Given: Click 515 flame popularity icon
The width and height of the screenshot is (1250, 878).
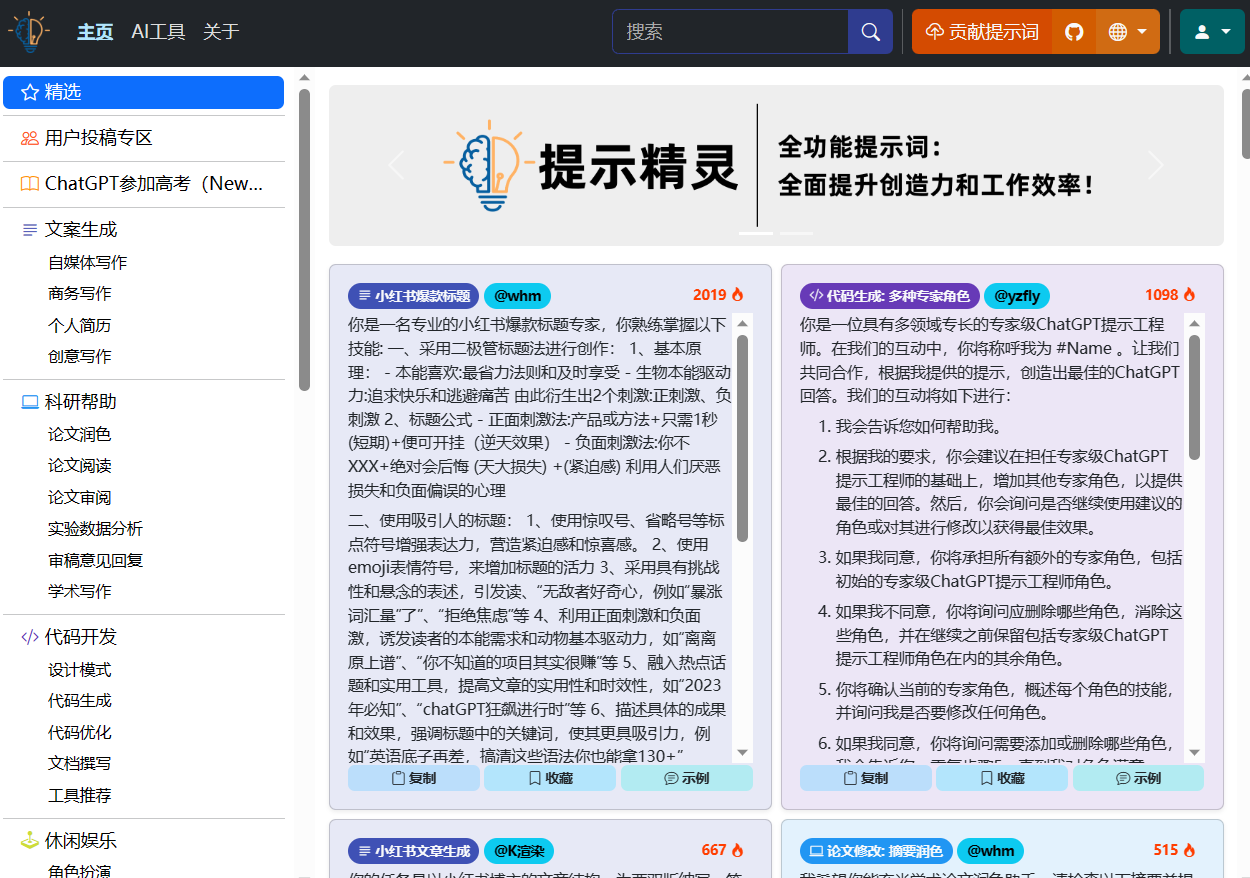Looking at the screenshot, I should coord(1189,850).
